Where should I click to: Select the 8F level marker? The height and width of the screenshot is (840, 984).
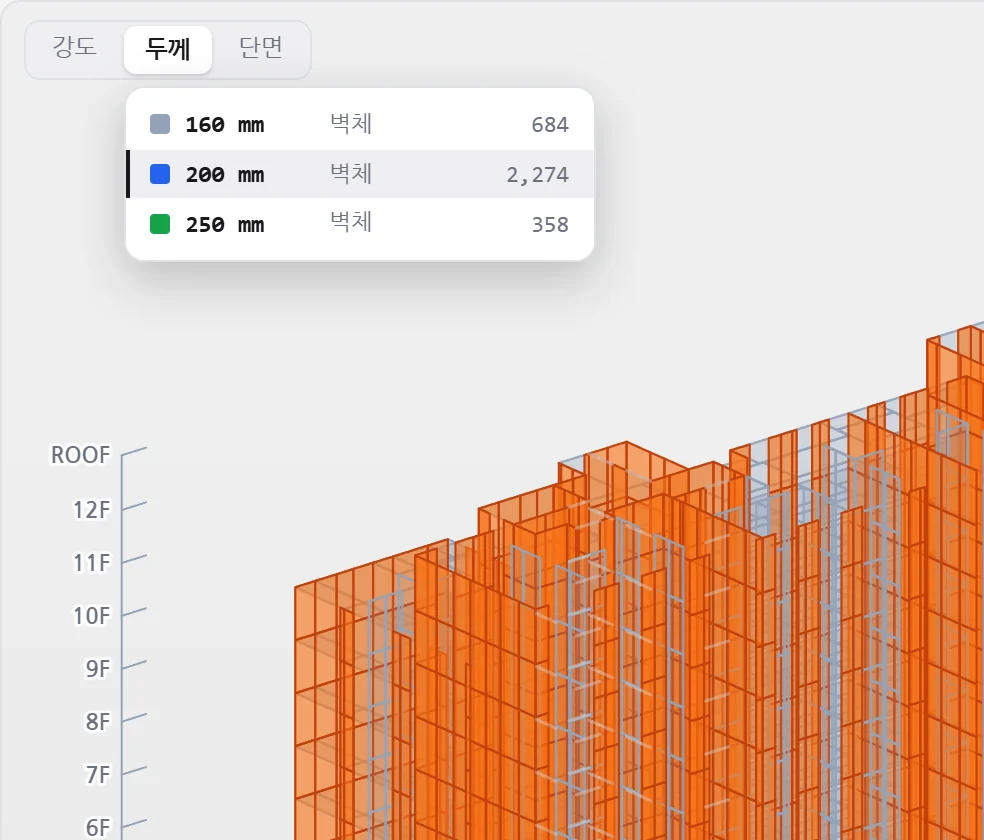coord(98,721)
